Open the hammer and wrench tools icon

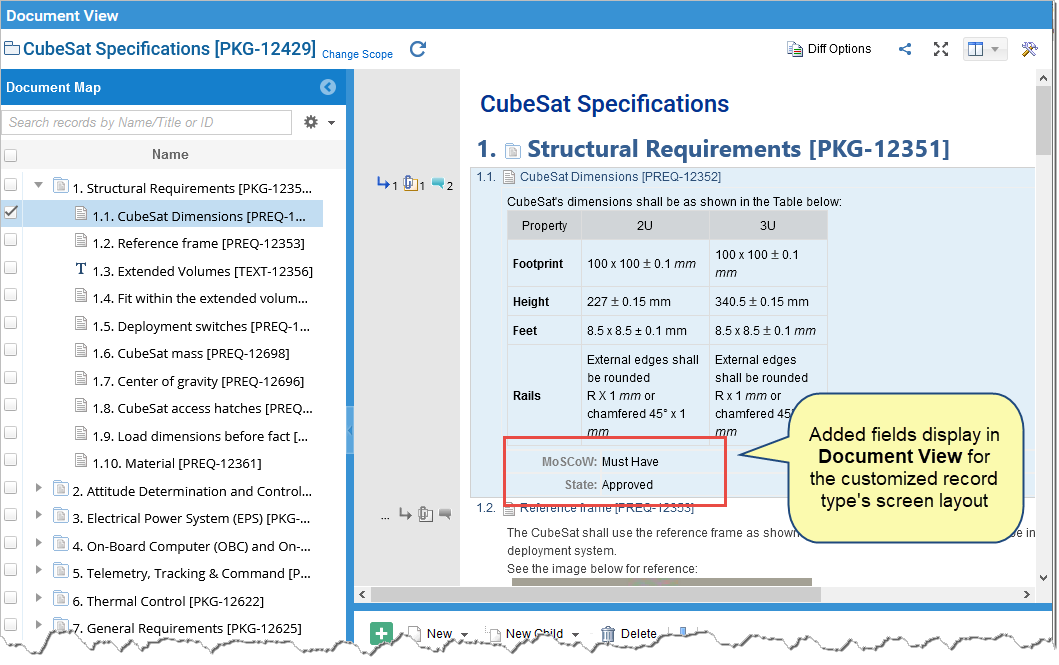pos(1029,49)
